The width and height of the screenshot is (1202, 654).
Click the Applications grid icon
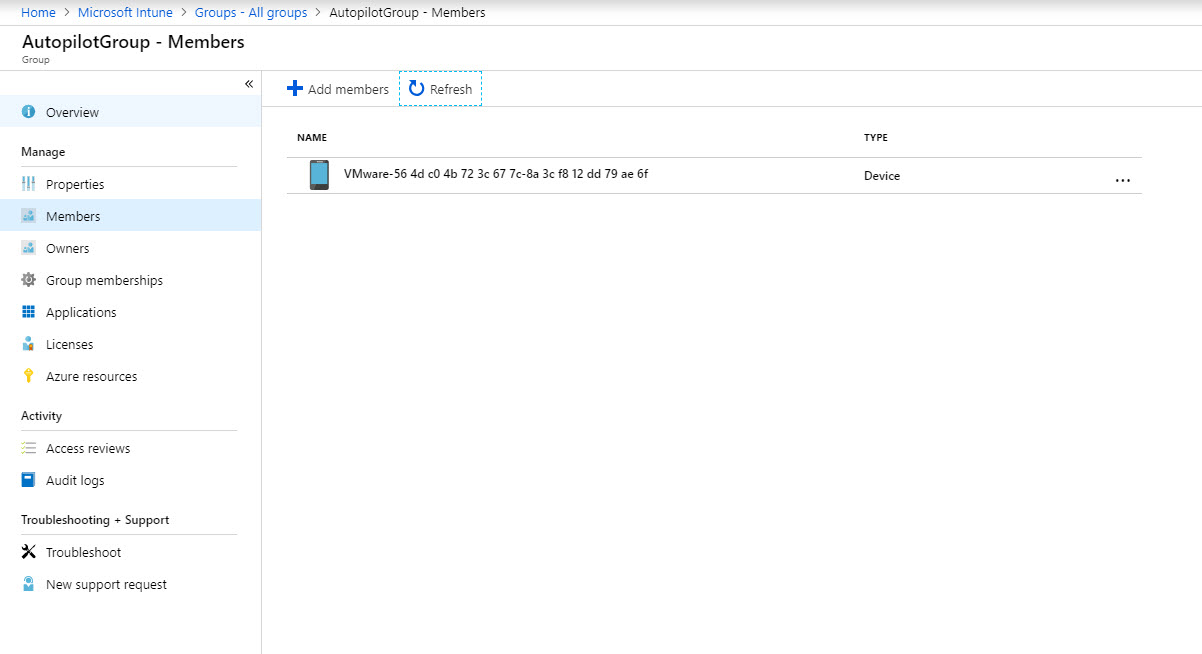point(28,312)
